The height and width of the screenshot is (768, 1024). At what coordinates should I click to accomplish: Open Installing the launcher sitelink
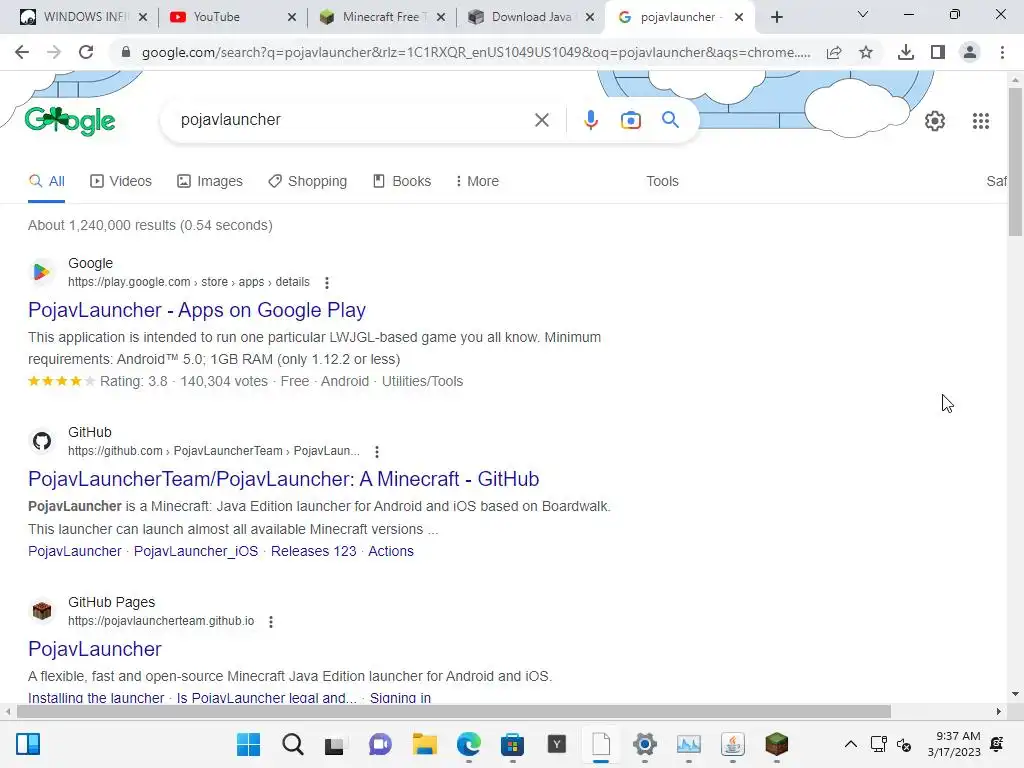point(96,697)
